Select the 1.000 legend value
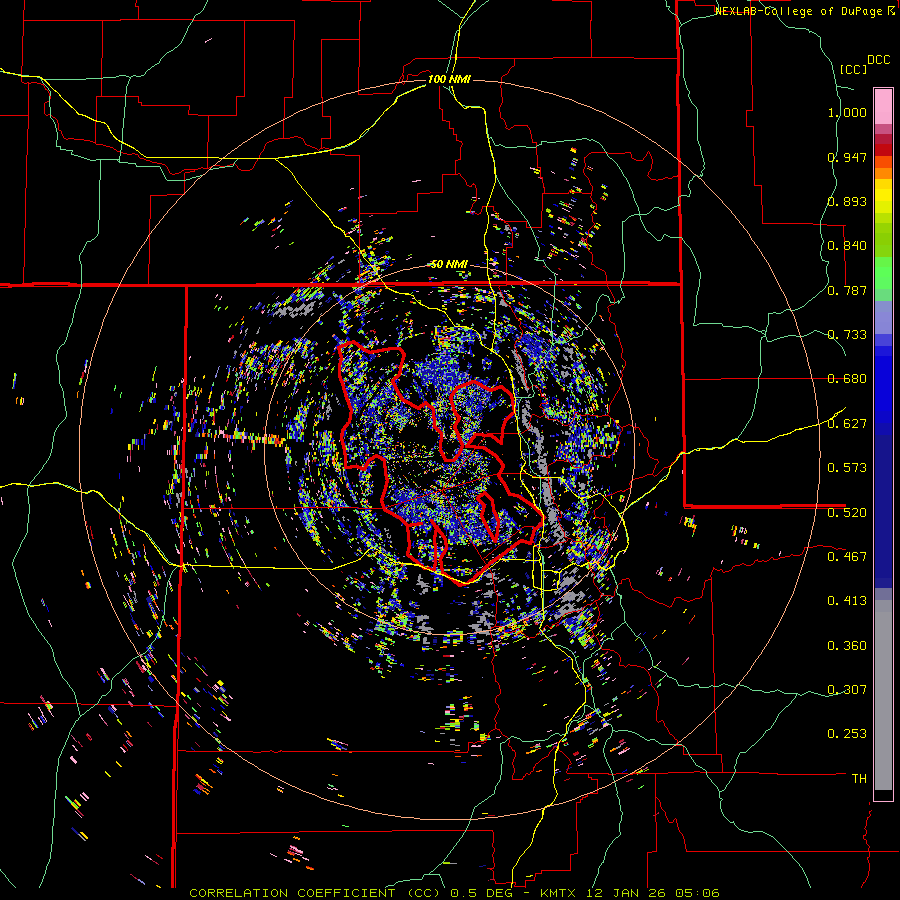900x900 pixels. click(x=847, y=112)
